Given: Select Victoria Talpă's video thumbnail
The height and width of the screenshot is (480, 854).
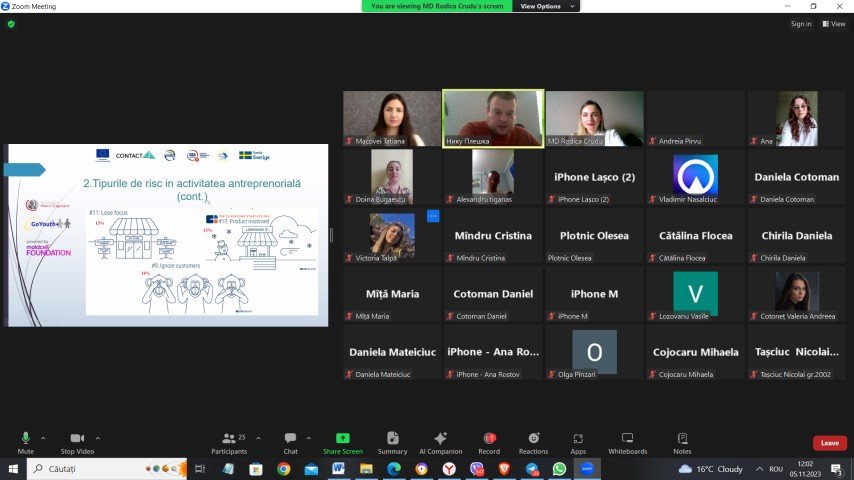Looking at the screenshot, I should coord(392,235).
